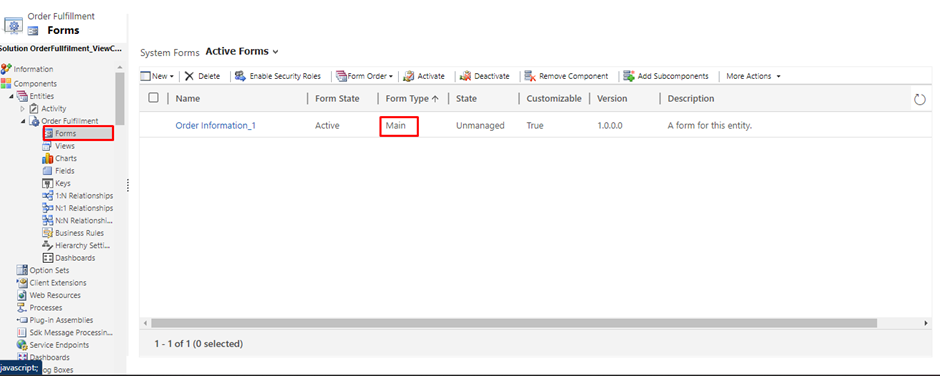Open the New form dropdown arrow
Image resolution: width=940 pixels, height=376 pixels.
click(171, 77)
